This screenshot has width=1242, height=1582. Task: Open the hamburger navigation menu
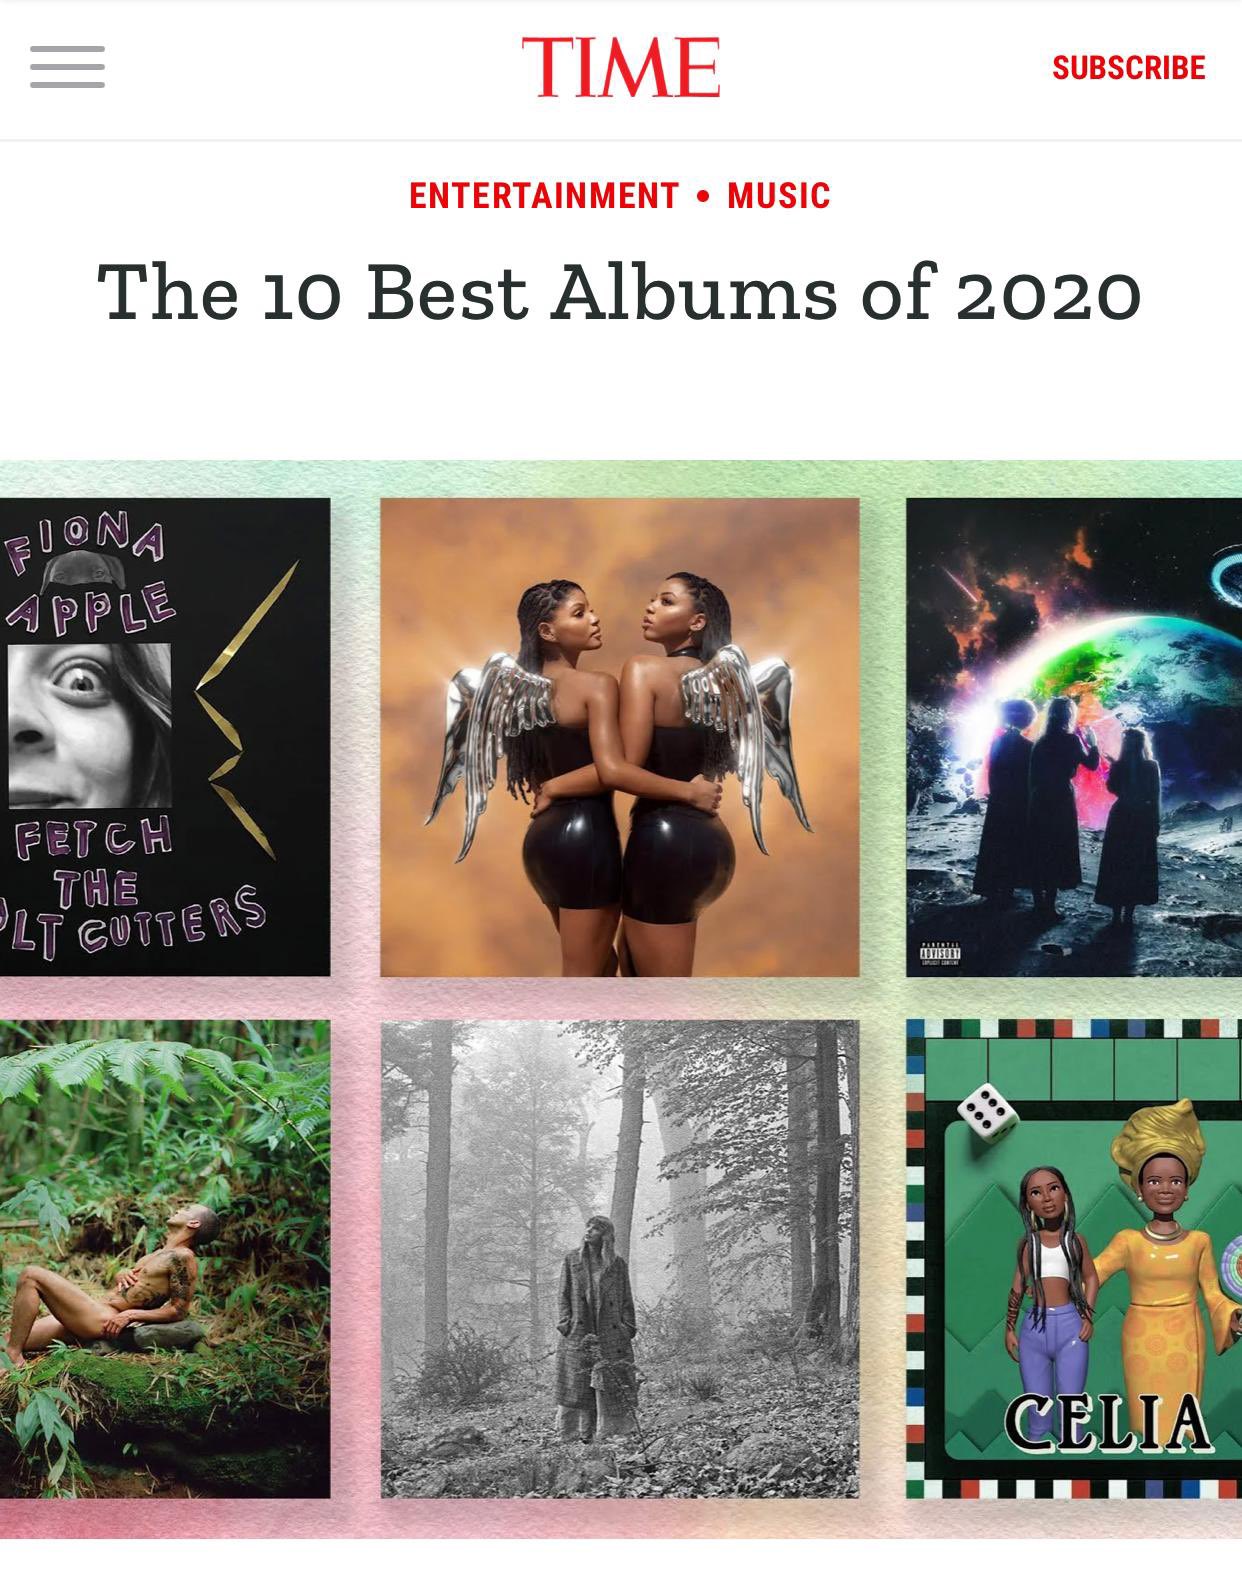coord(67,67)
